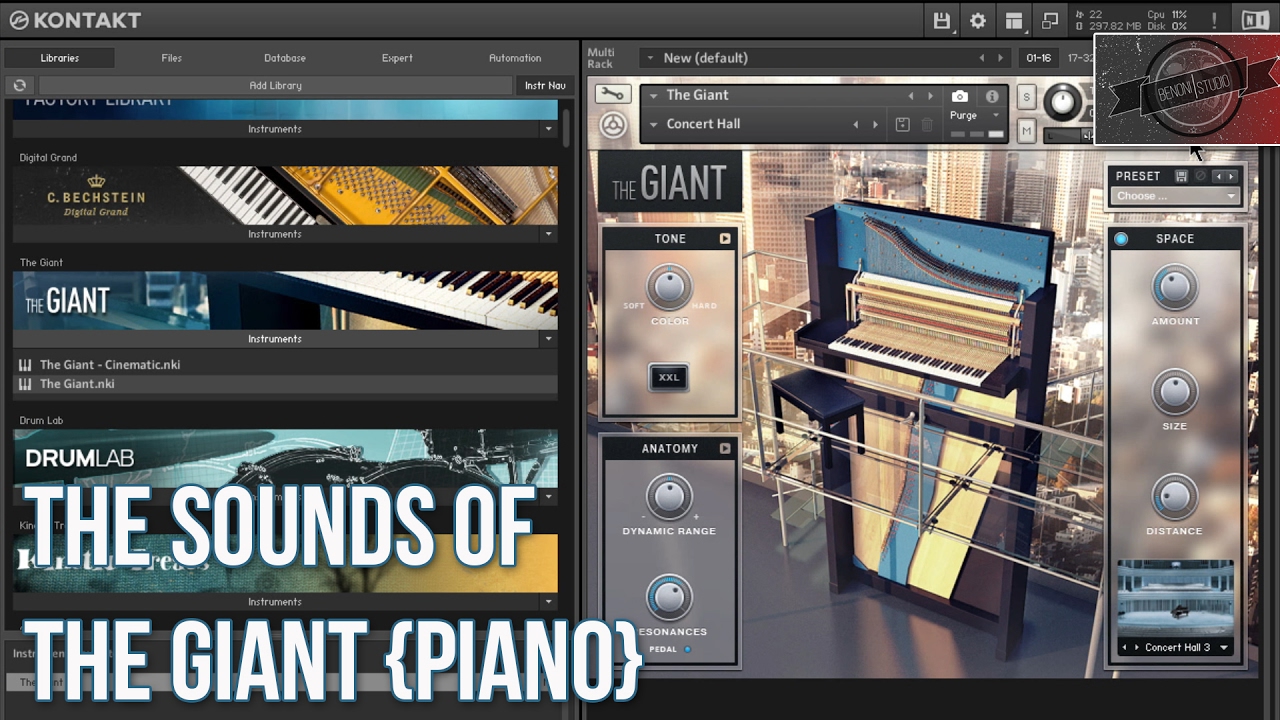Click the snapshot camera icon

(960, 96)
